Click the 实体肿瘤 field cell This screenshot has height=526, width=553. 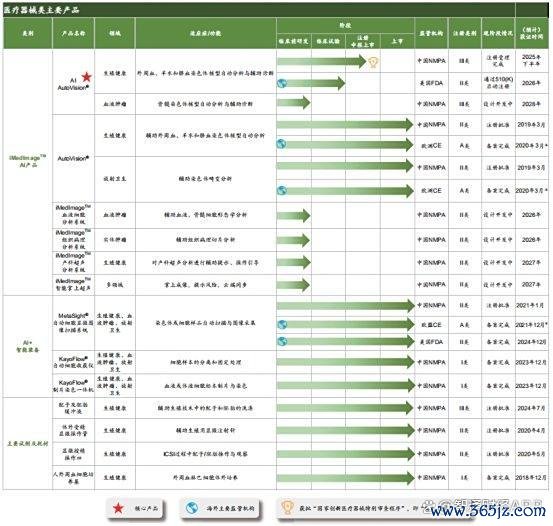click(115, 240)
